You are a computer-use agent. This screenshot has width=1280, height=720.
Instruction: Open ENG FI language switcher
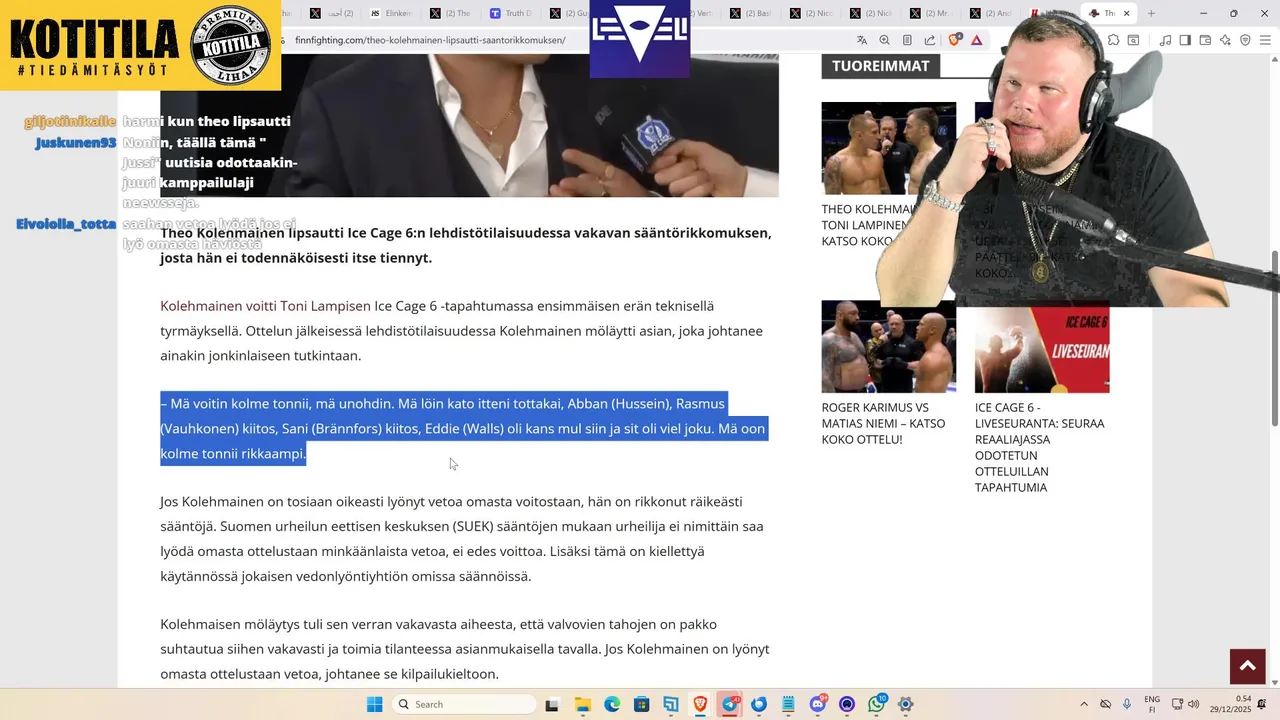[1152, 704]
